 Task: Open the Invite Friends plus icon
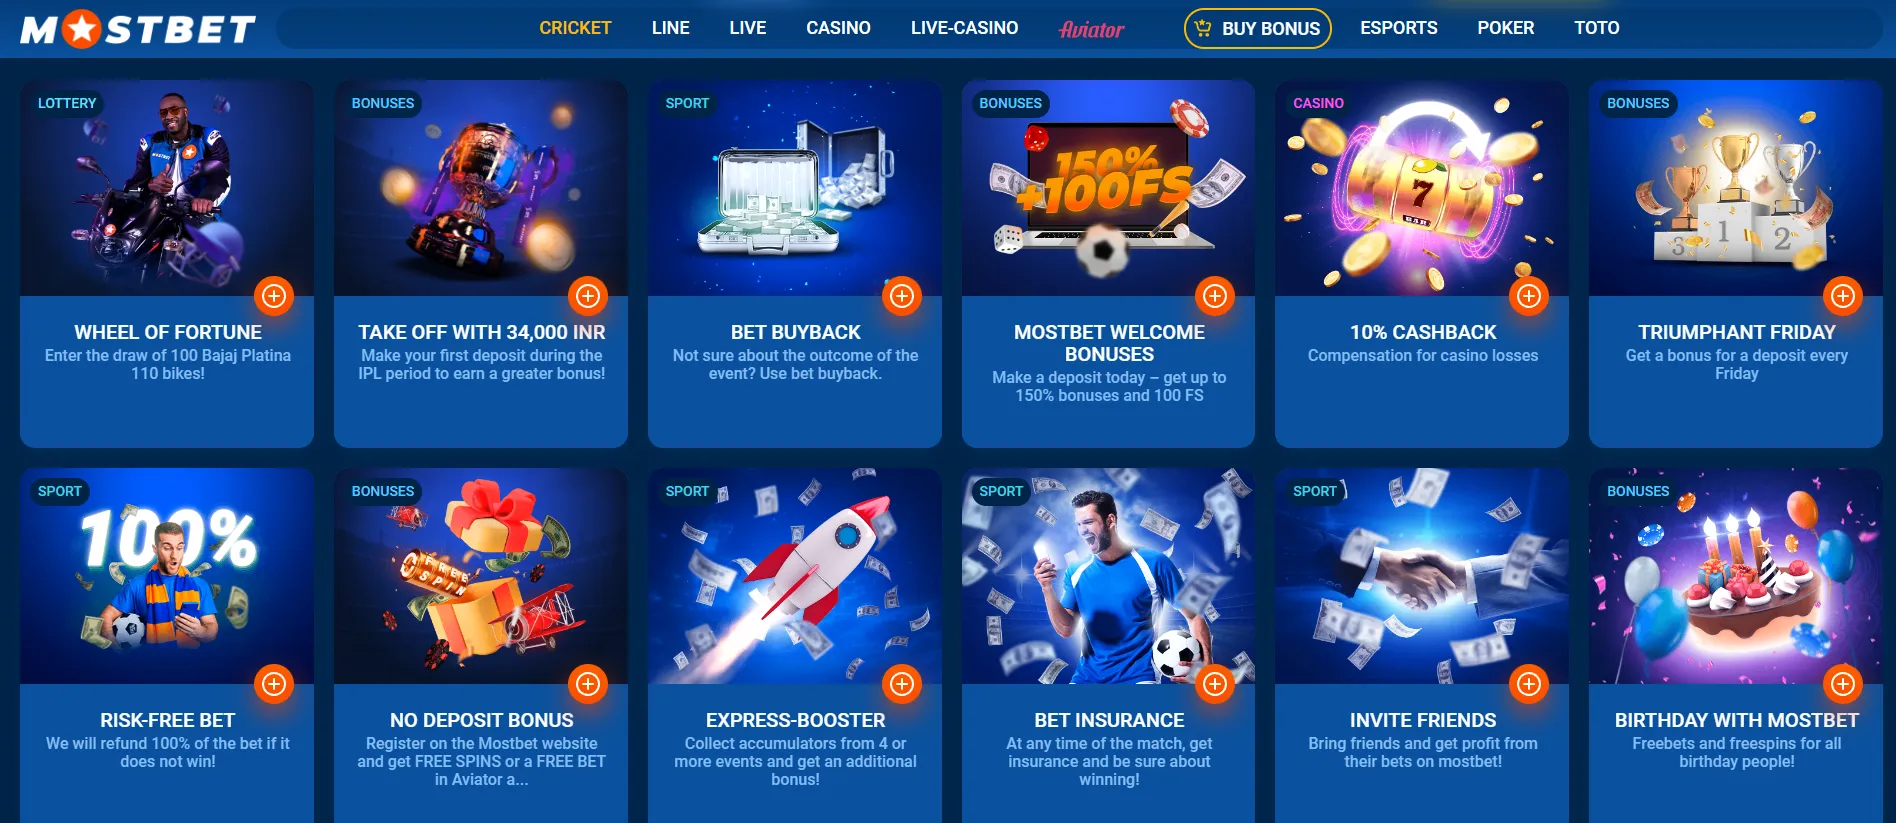(1529, 684)
